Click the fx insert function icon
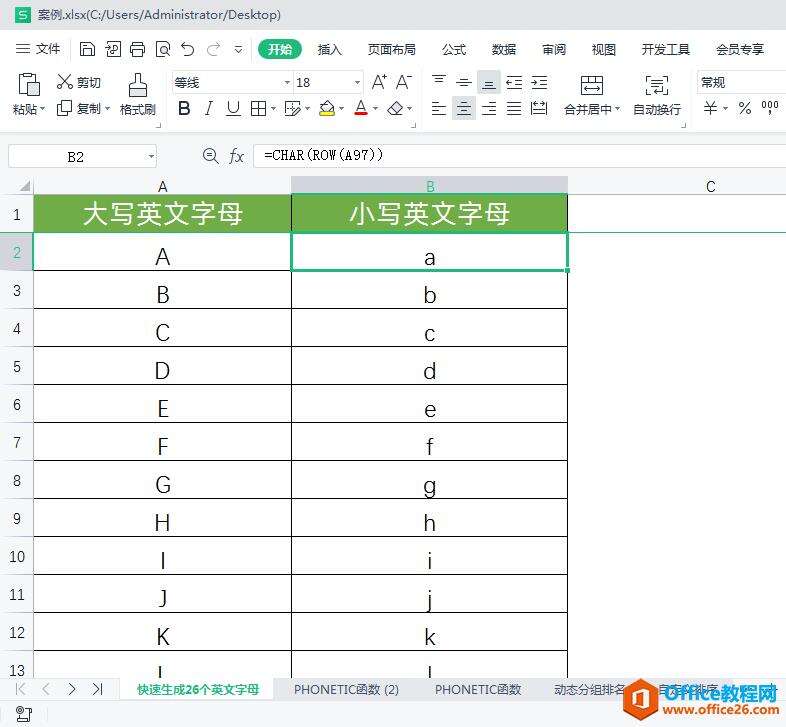 tap(237, 156)
